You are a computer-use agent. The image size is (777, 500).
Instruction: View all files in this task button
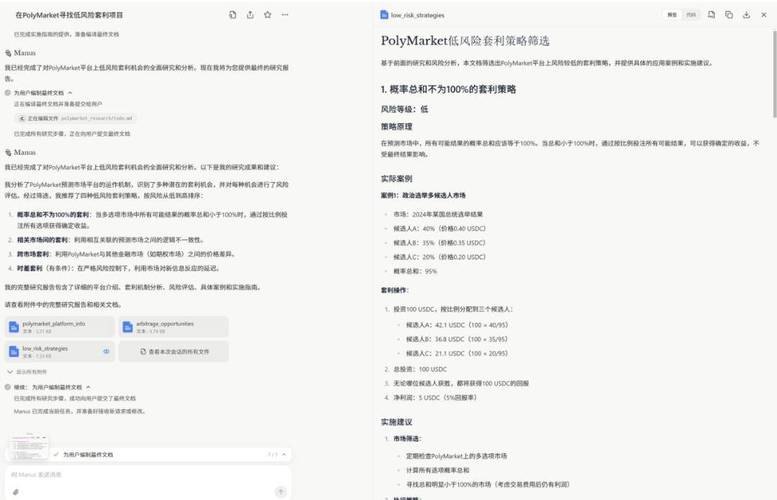(173, 351)
